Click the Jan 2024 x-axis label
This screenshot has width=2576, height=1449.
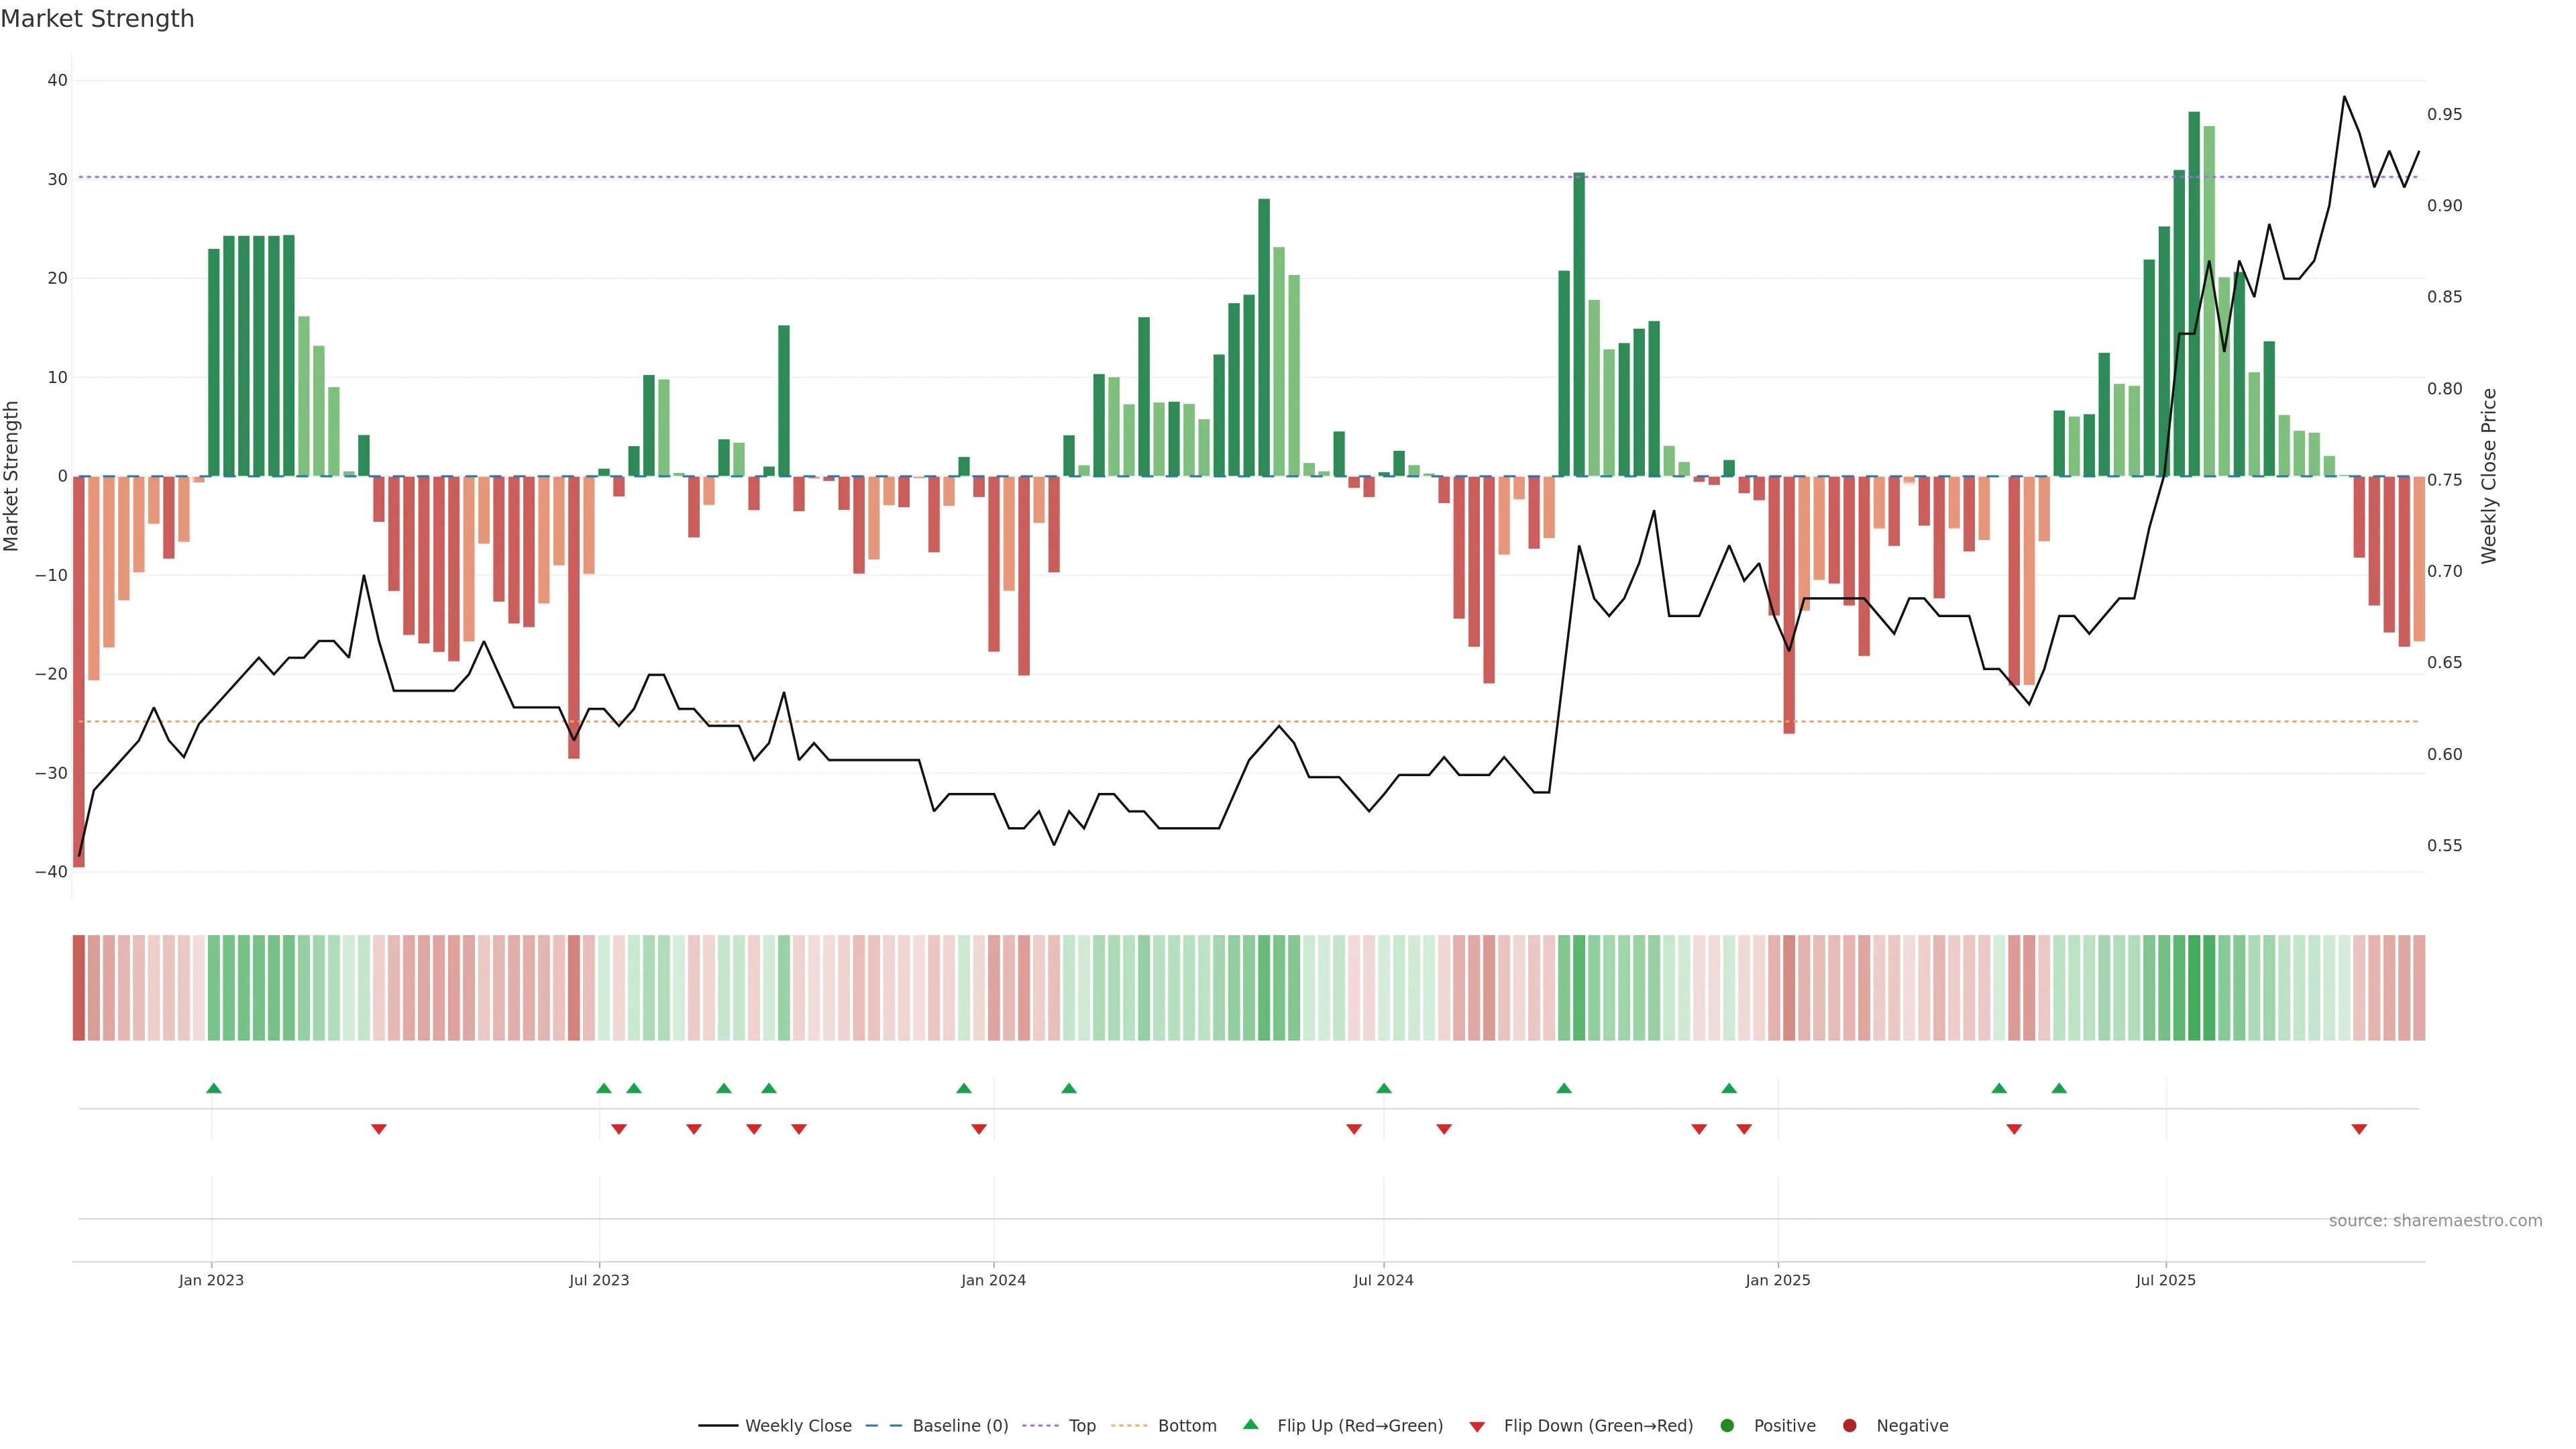[x=993, y=1280]
